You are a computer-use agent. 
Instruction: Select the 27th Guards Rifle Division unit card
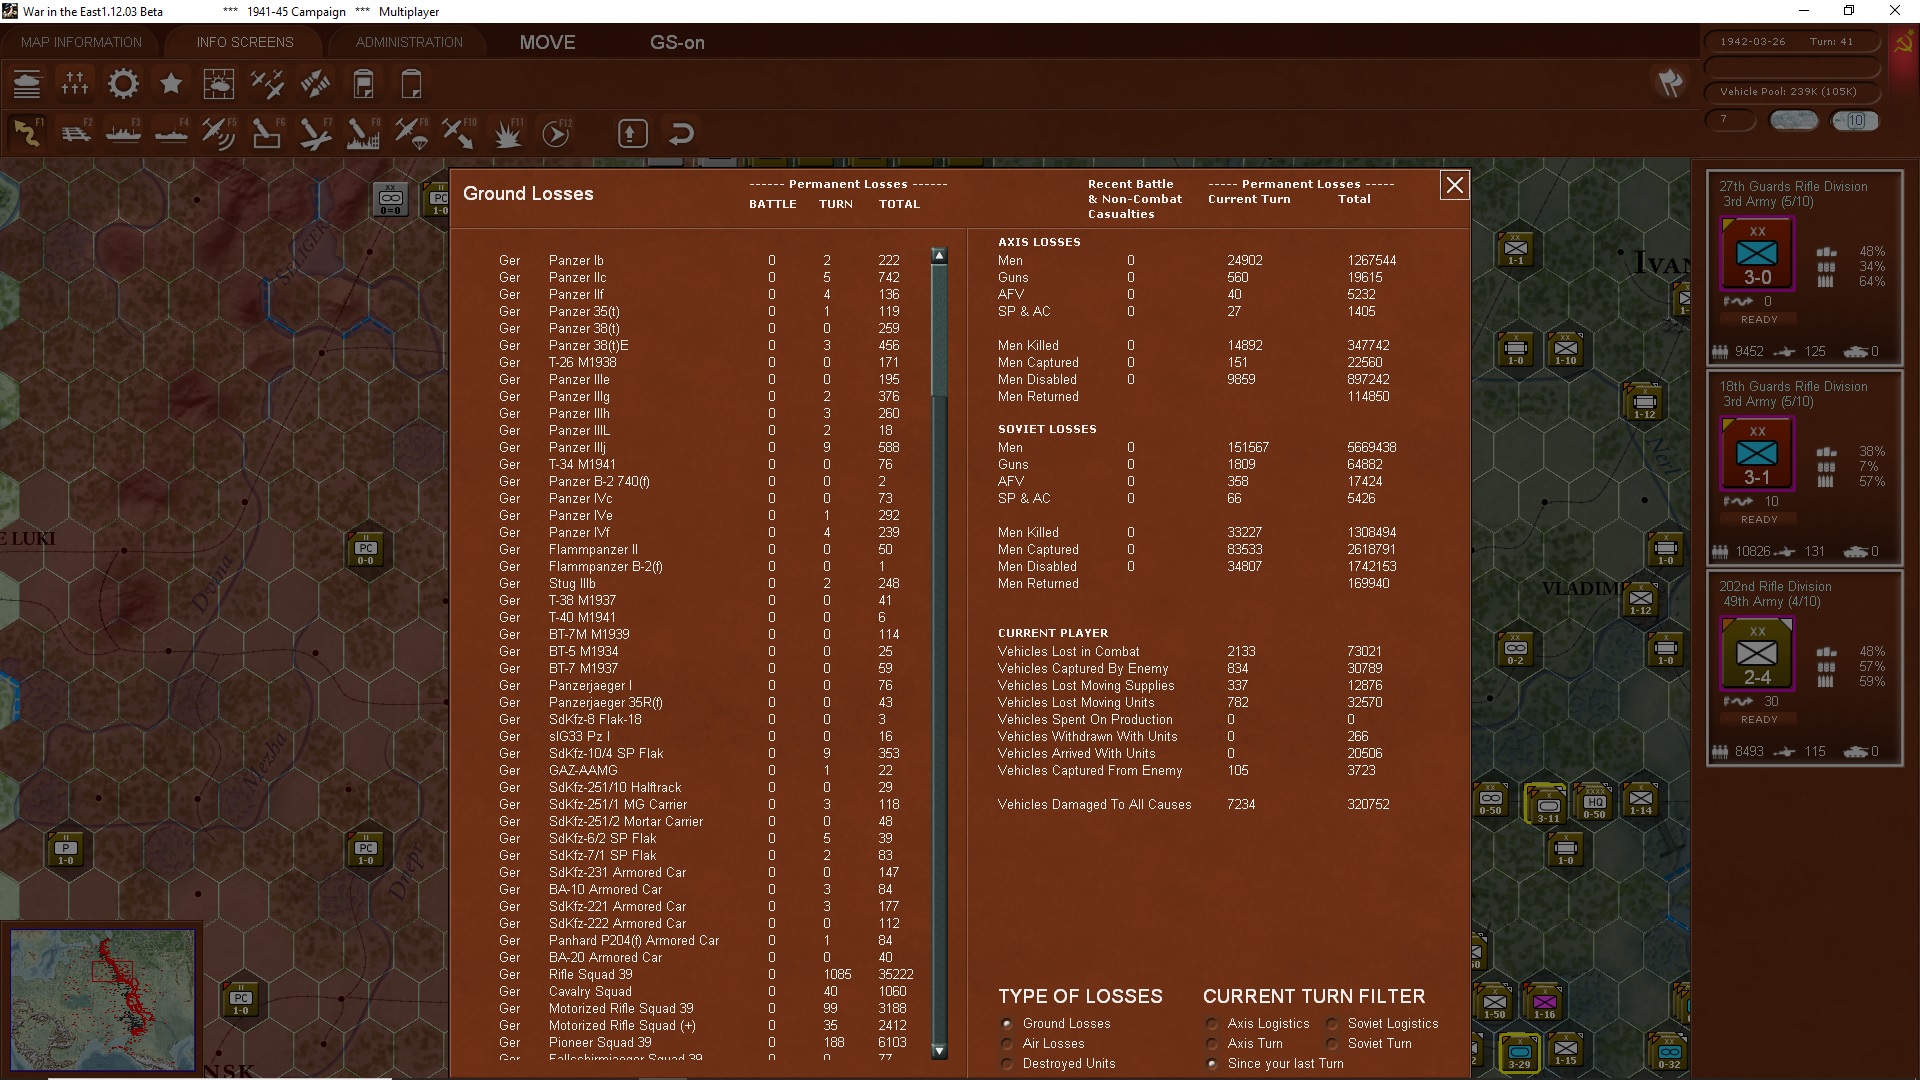(x=1804, y=267)
